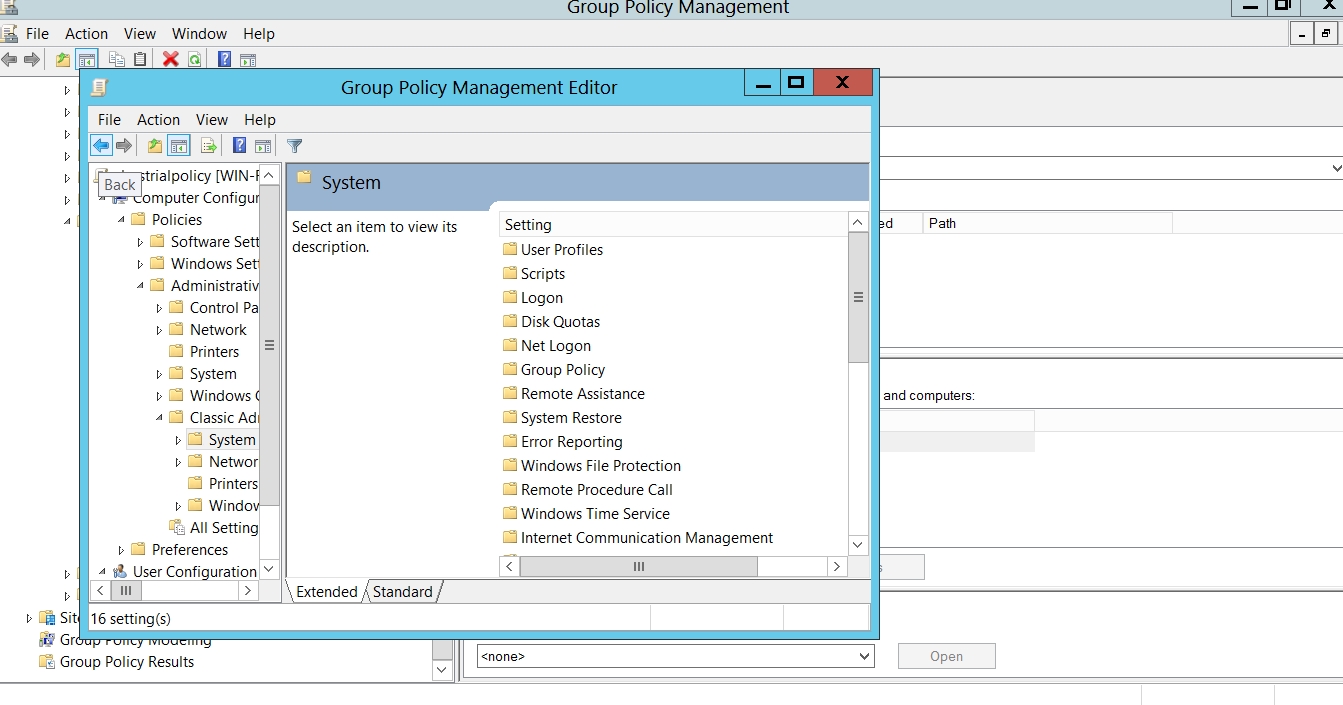Click the settings list horizontal scrollbar thumb
This screenshot has width=1343, height=705.
(638, 567)
